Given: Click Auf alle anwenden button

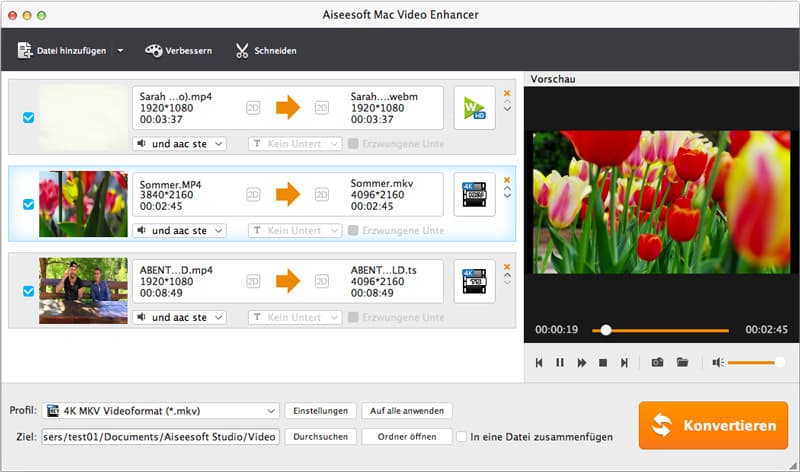Looking at the screenshot, I should [407, 411].
